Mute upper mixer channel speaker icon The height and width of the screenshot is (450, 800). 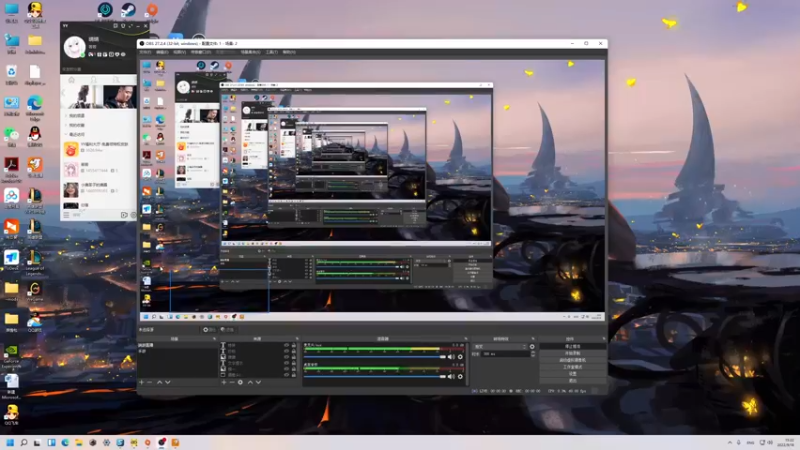tap(451, 357)
